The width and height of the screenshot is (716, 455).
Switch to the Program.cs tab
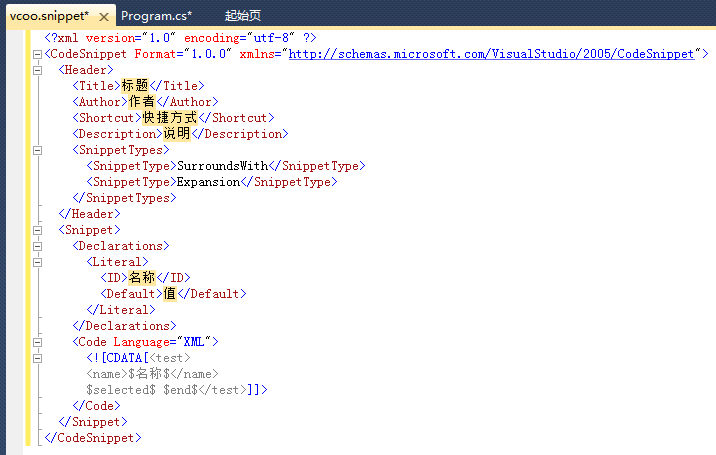156,16
